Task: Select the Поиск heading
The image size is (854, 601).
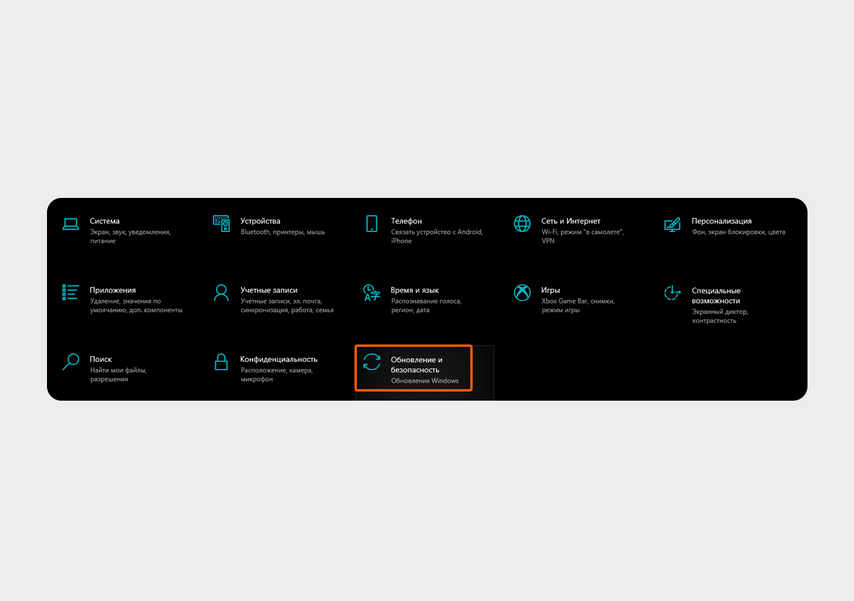Action: point(101,360)
